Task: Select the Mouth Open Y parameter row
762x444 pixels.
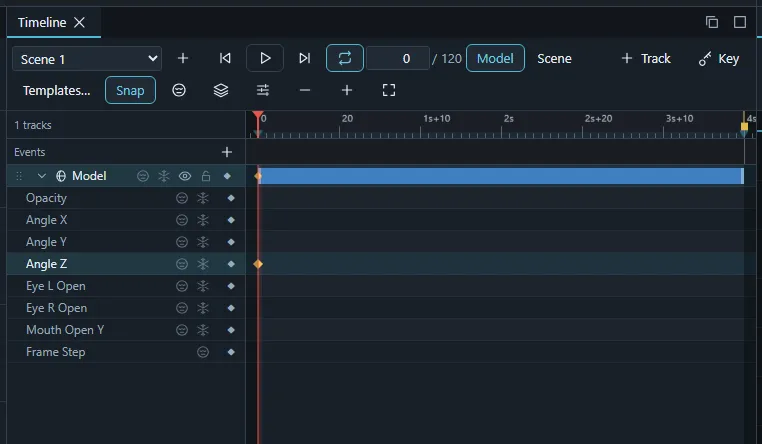Action: click(x=126, y=330)
